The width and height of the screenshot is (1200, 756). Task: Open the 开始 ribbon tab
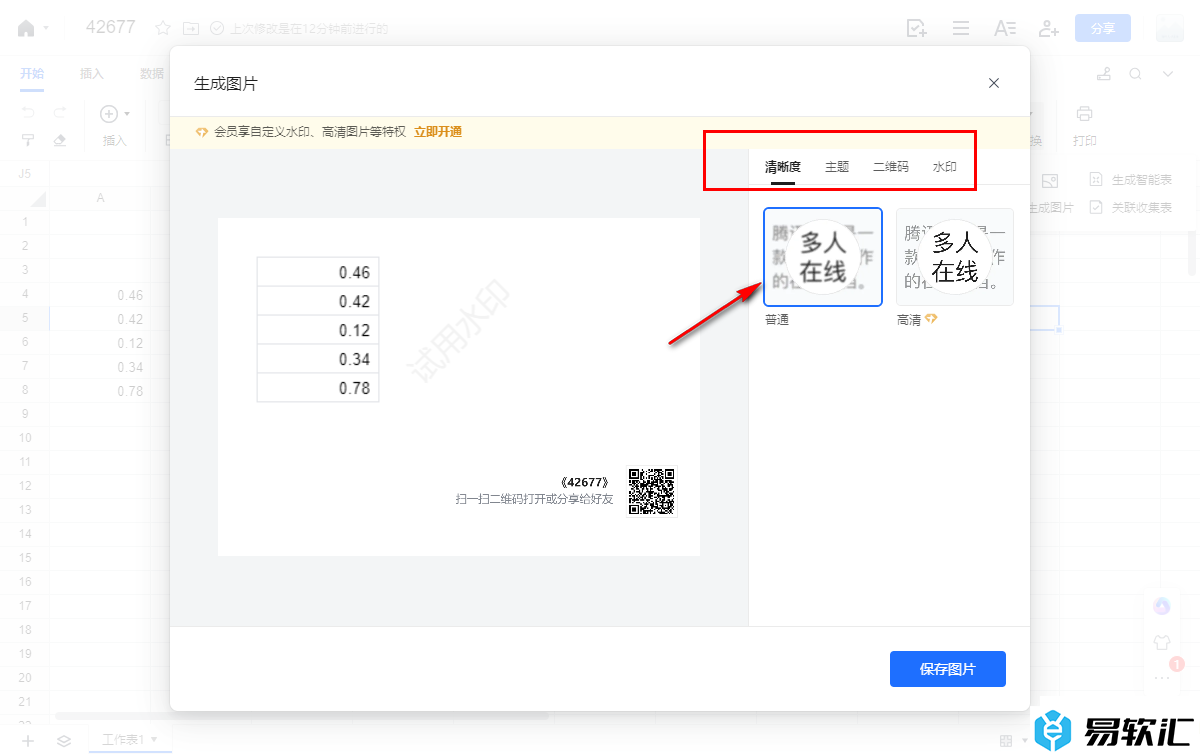(x=32, y=73)
